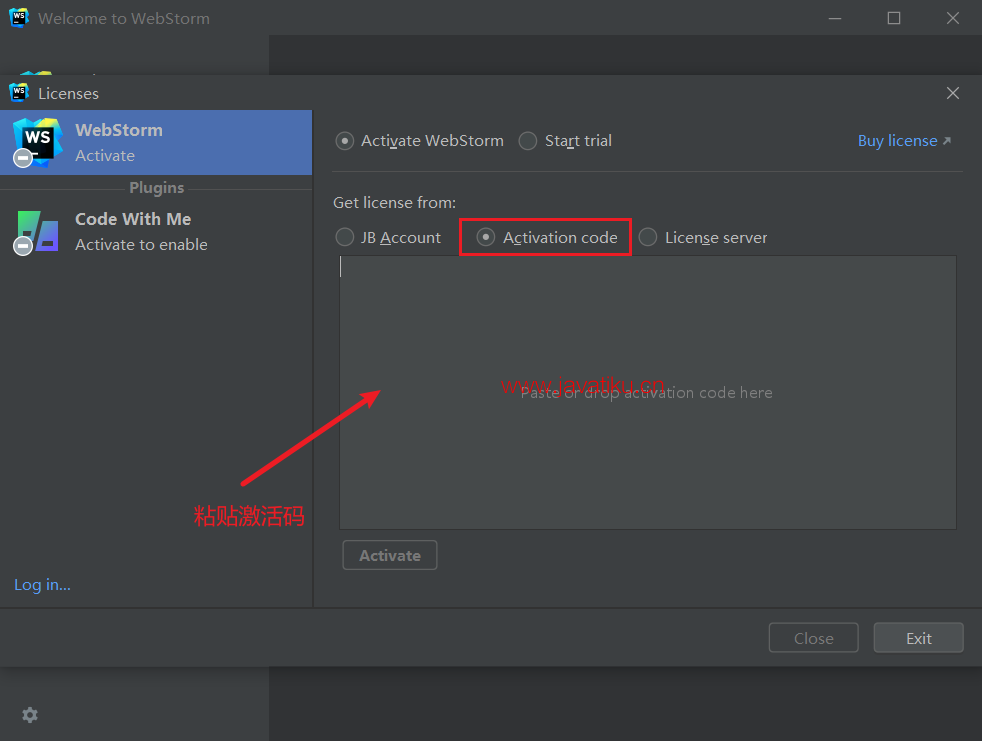
Task: Choose License server option
Action: pos(648,237)
